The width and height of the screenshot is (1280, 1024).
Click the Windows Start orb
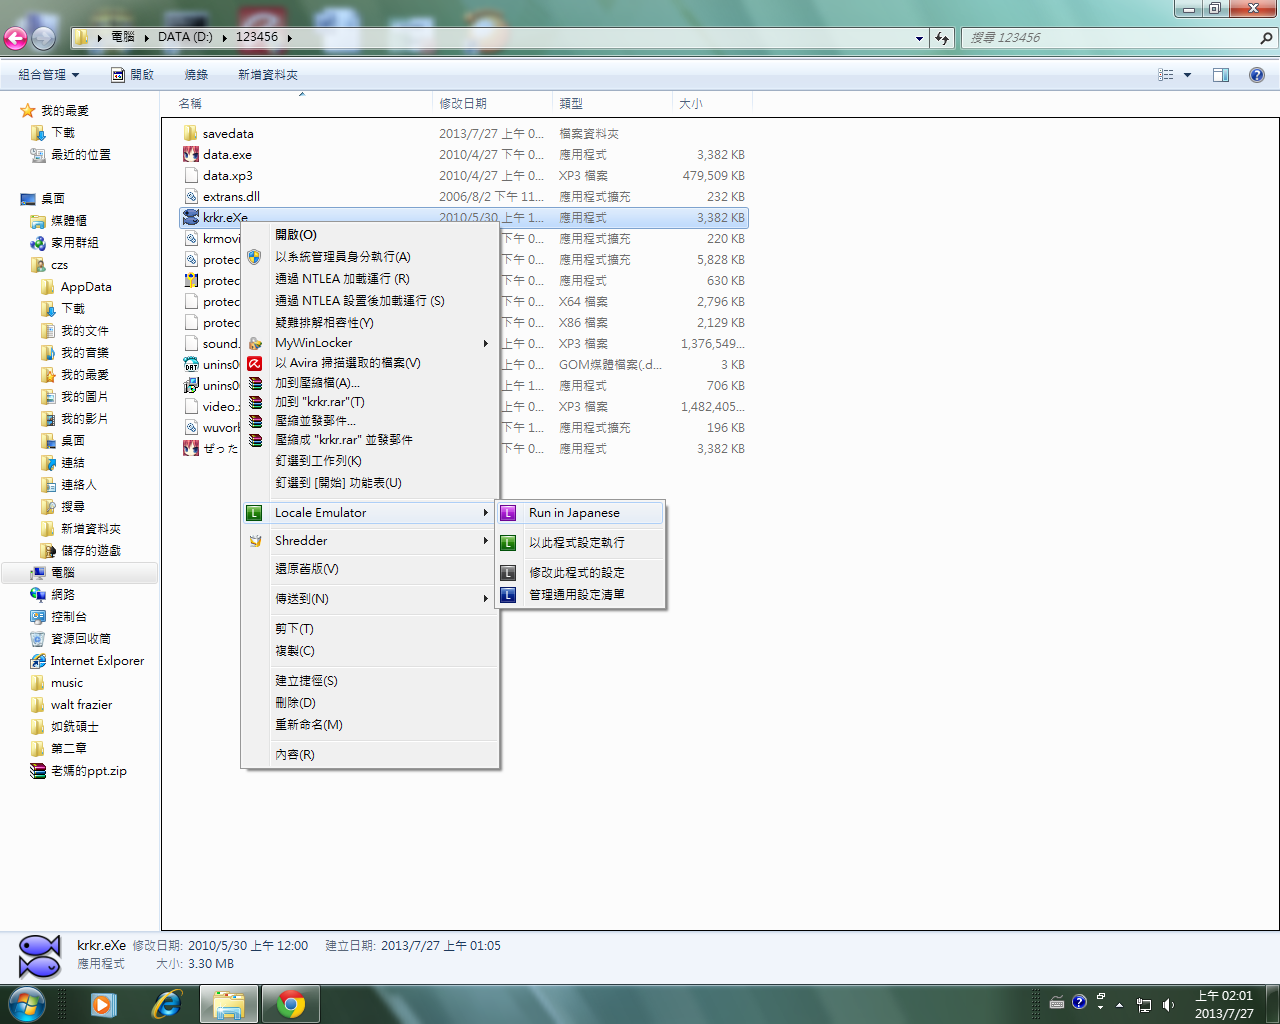[27, 1004]
